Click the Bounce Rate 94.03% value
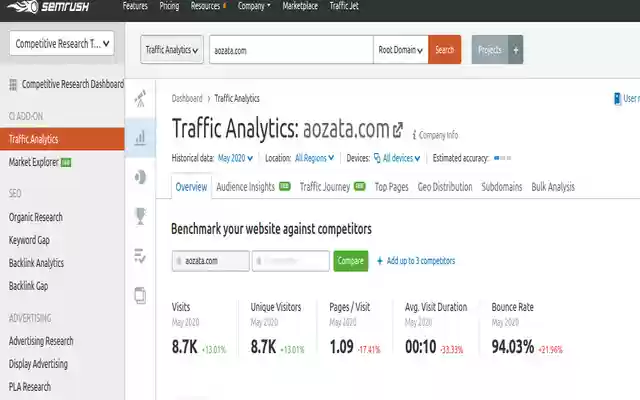The image size is (640, 400). (513, 347)
